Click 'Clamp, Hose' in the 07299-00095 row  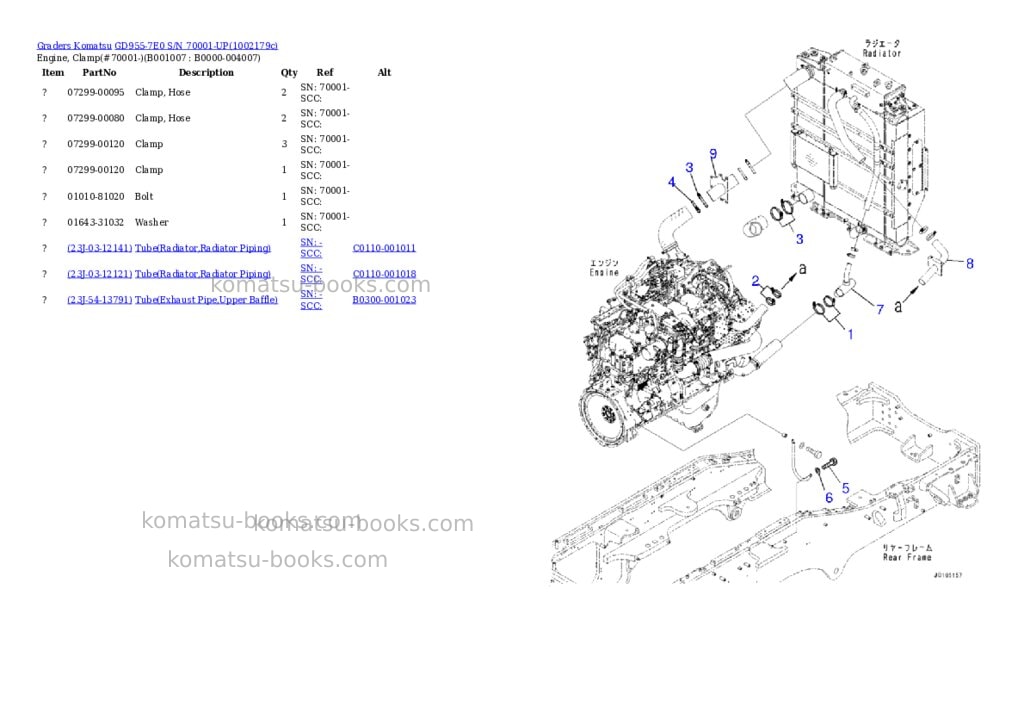point(163,93)
